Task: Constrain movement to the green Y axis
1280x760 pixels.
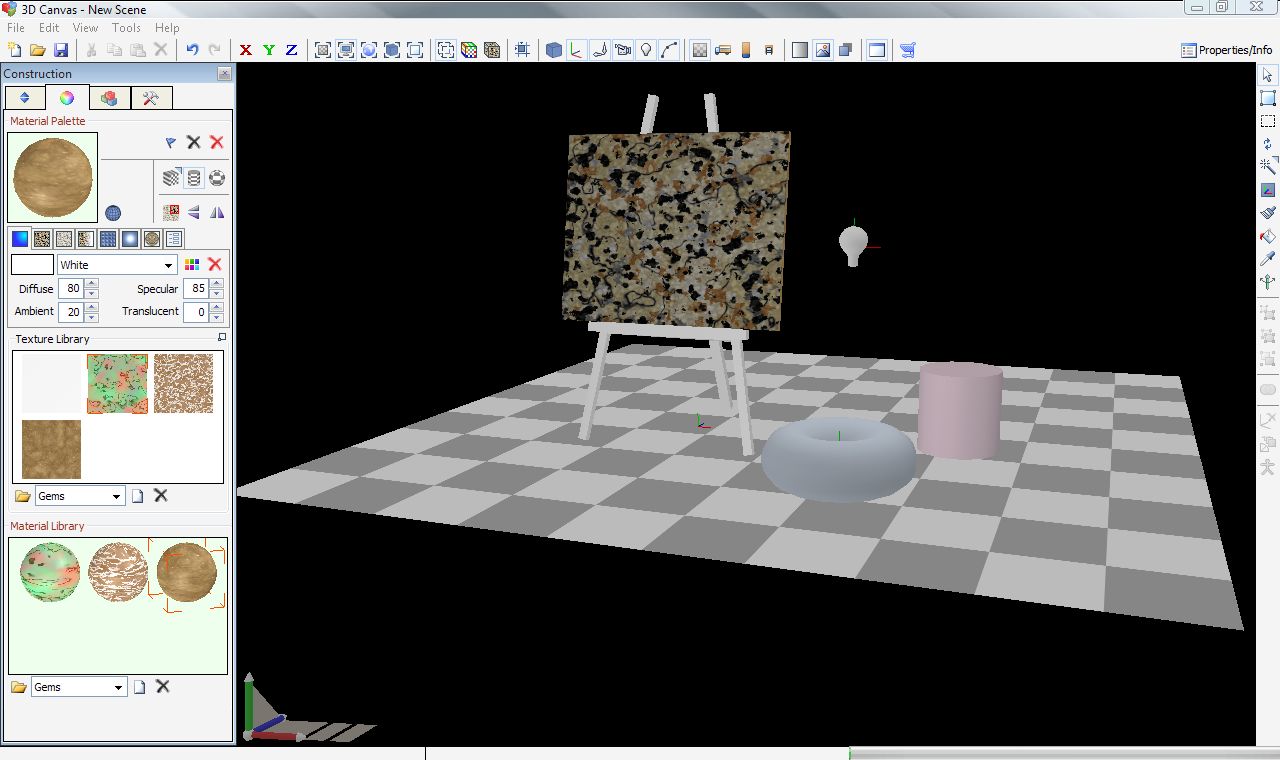Action: click(x=269, y=50)
